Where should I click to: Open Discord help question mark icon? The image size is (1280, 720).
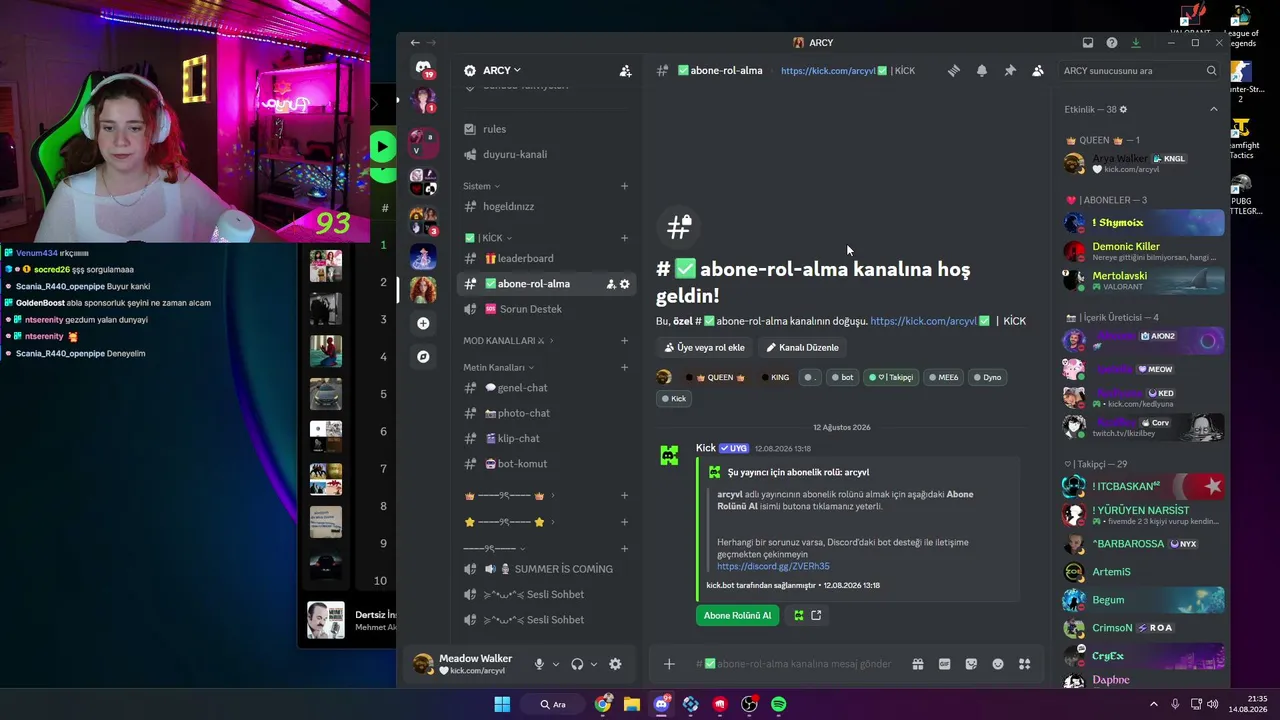click(1112, 43)
